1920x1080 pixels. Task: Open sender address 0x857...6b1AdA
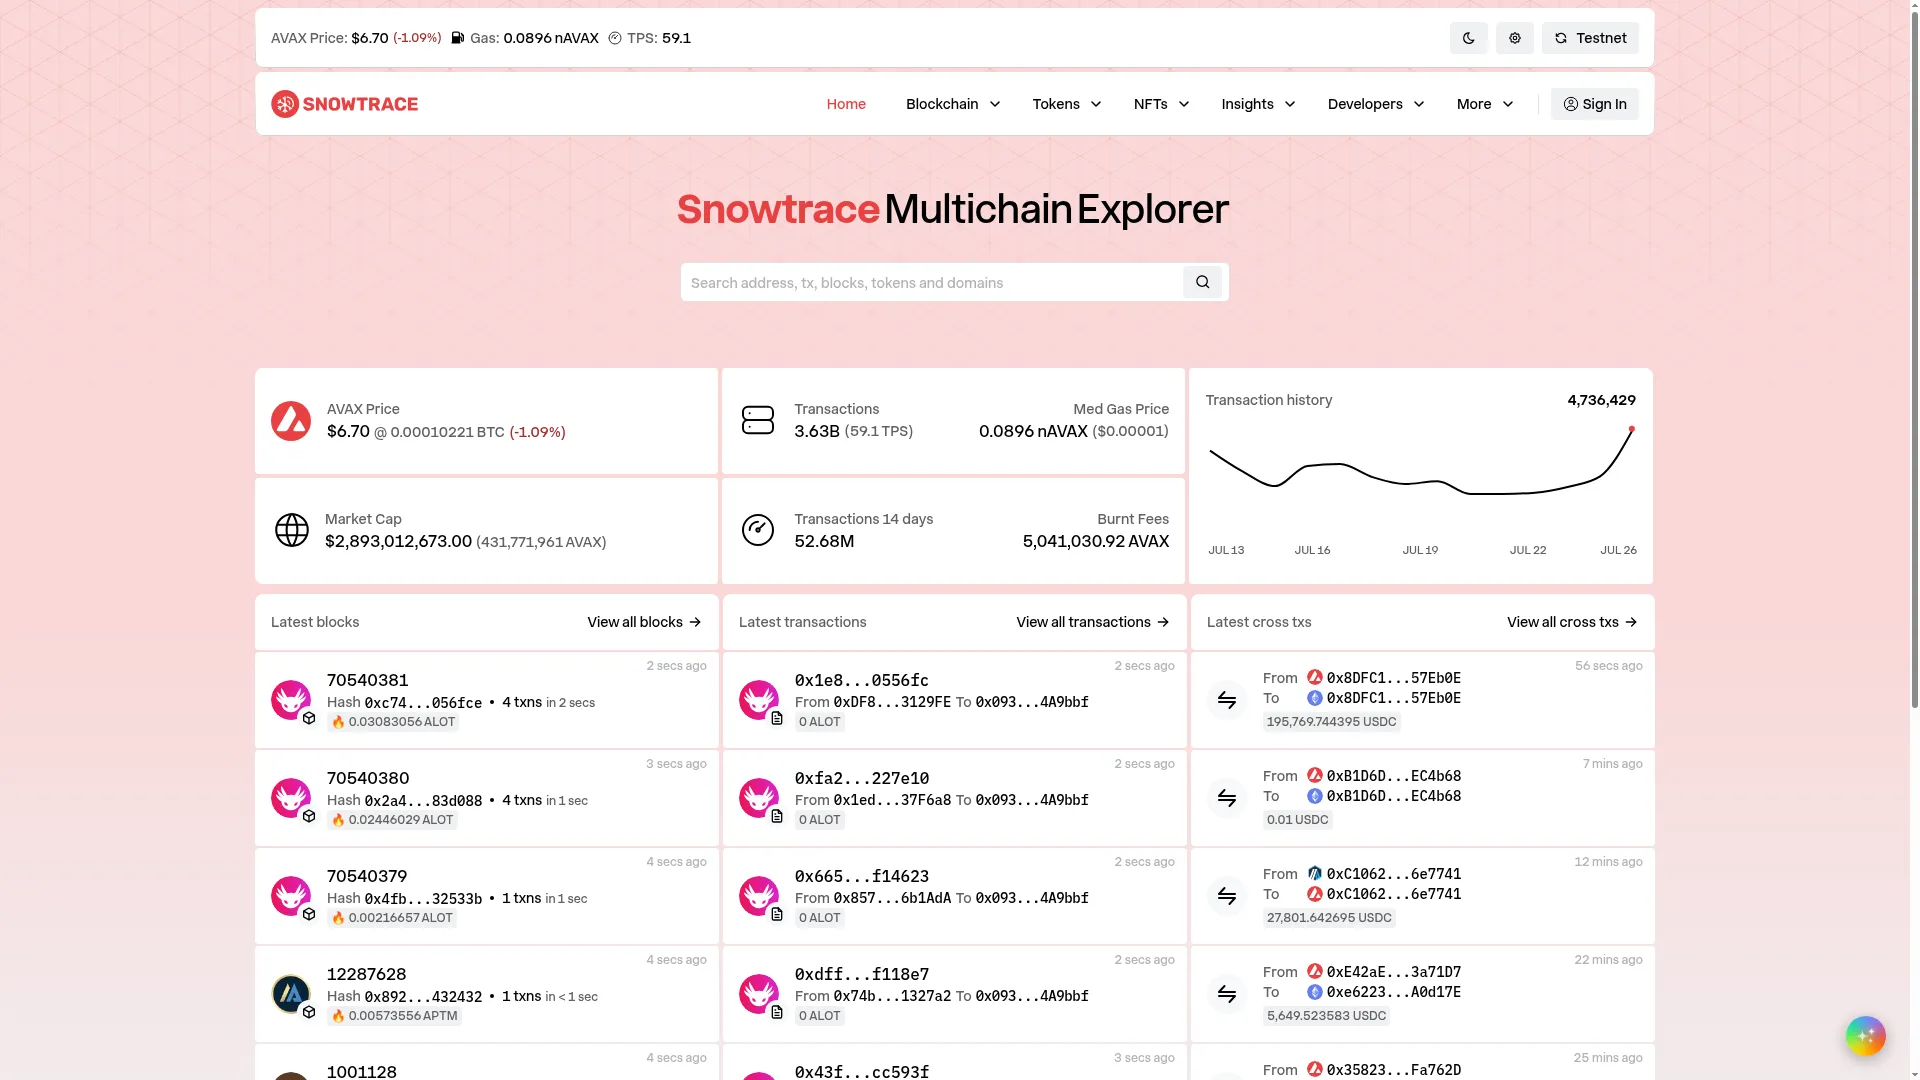coord(892,898)
